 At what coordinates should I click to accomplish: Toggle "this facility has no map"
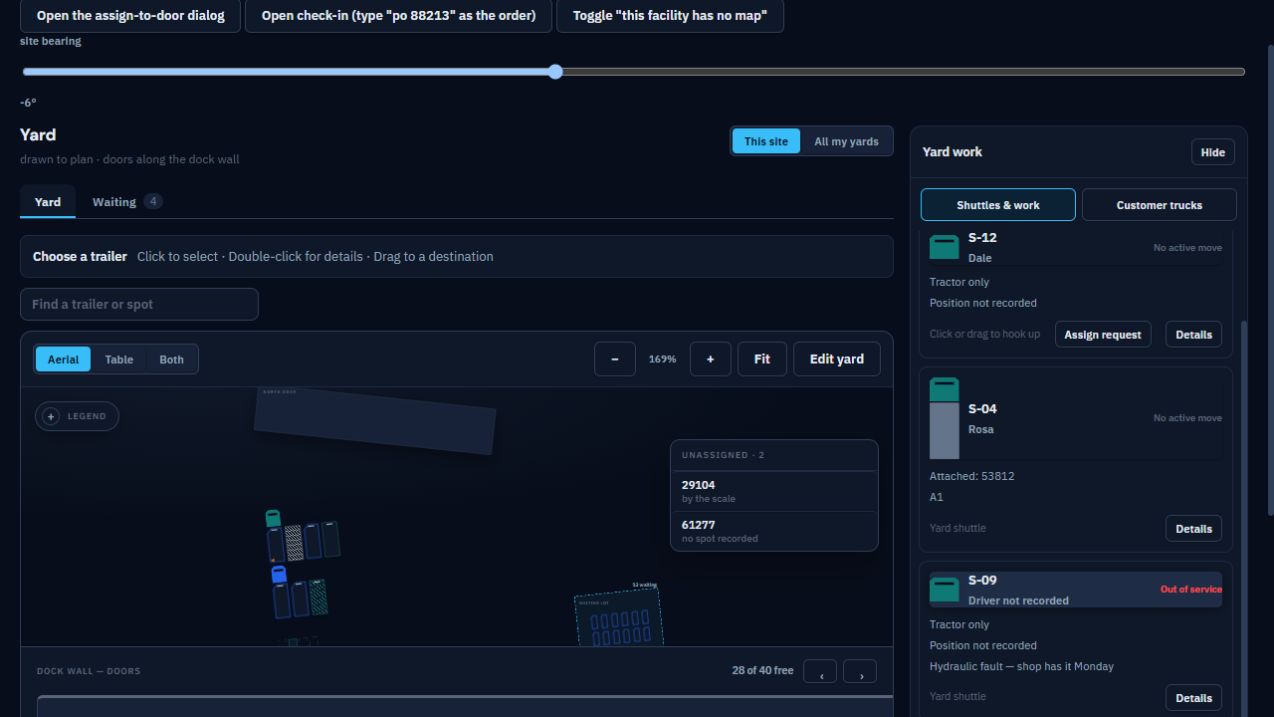[x=670, y=16]
